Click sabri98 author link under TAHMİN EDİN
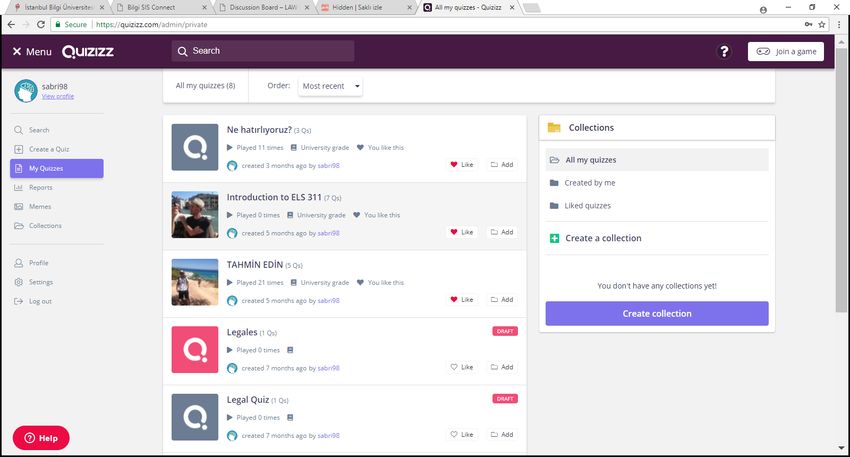 (329, 301)
